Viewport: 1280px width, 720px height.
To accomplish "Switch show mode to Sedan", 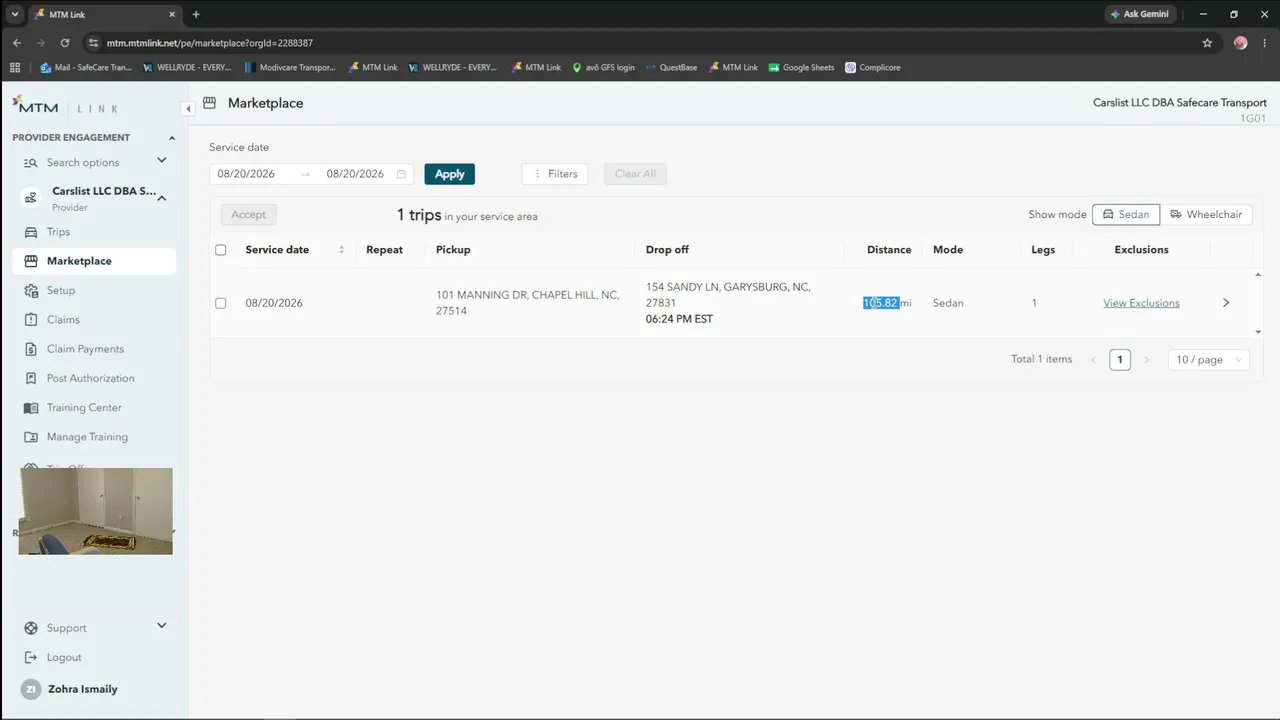I will 1126,214.
